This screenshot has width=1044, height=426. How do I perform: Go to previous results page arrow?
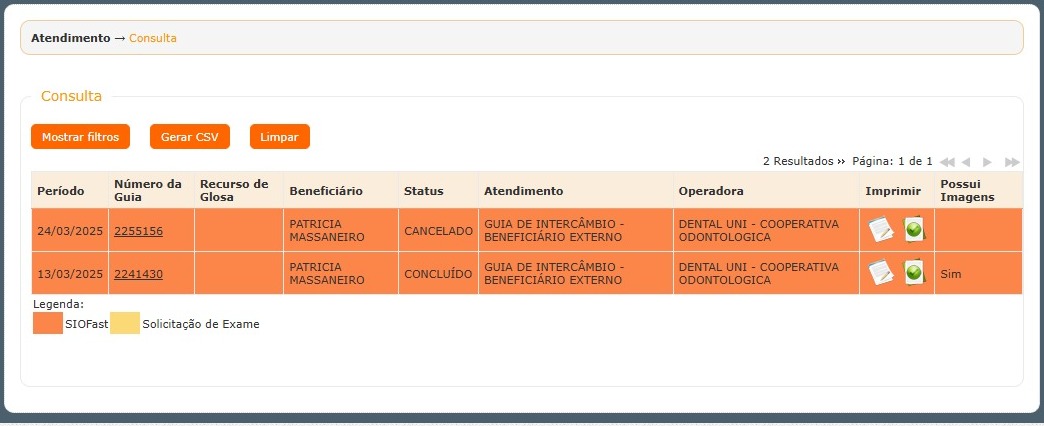click(x=965, y=162)
